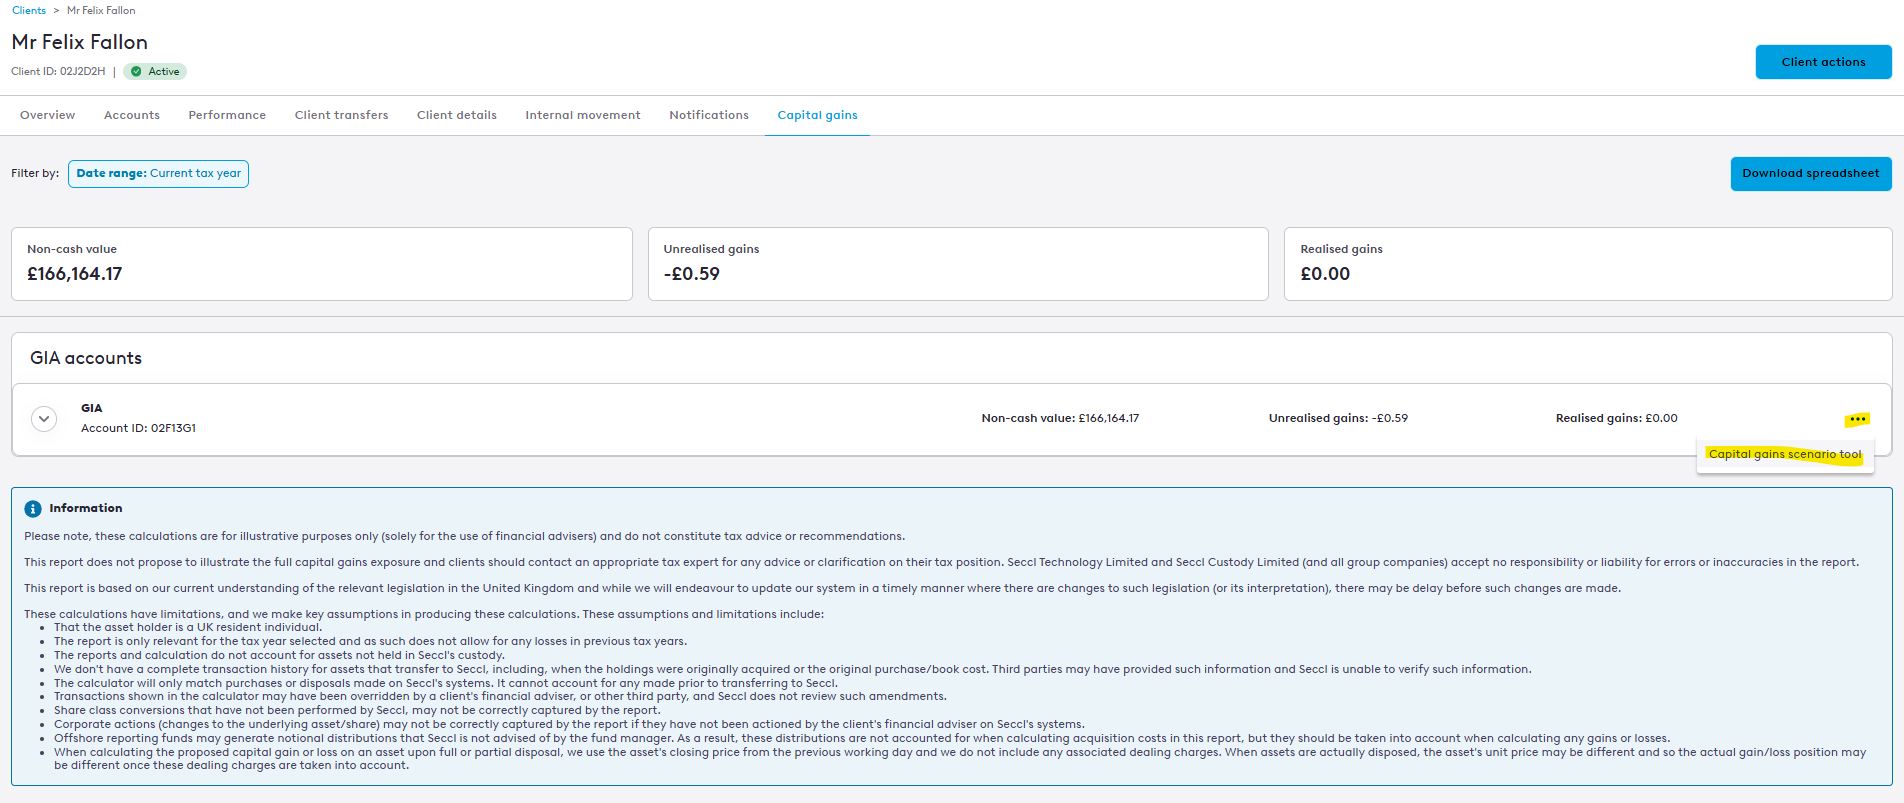
Task: Click the Information circle icon
Action: (33, 509)
